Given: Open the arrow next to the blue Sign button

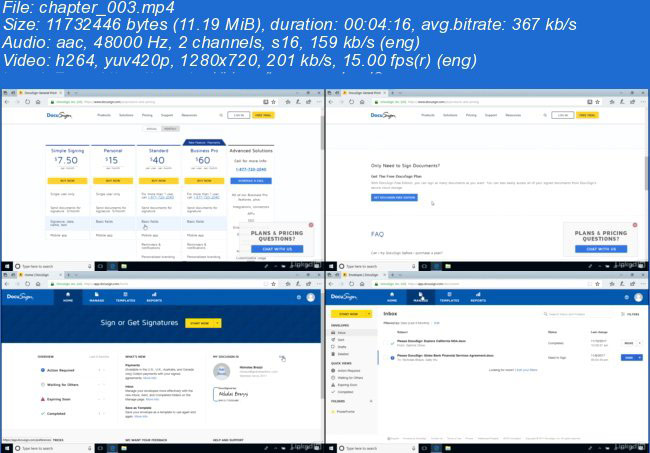Looking at the screenshot, I should point(640,357).
